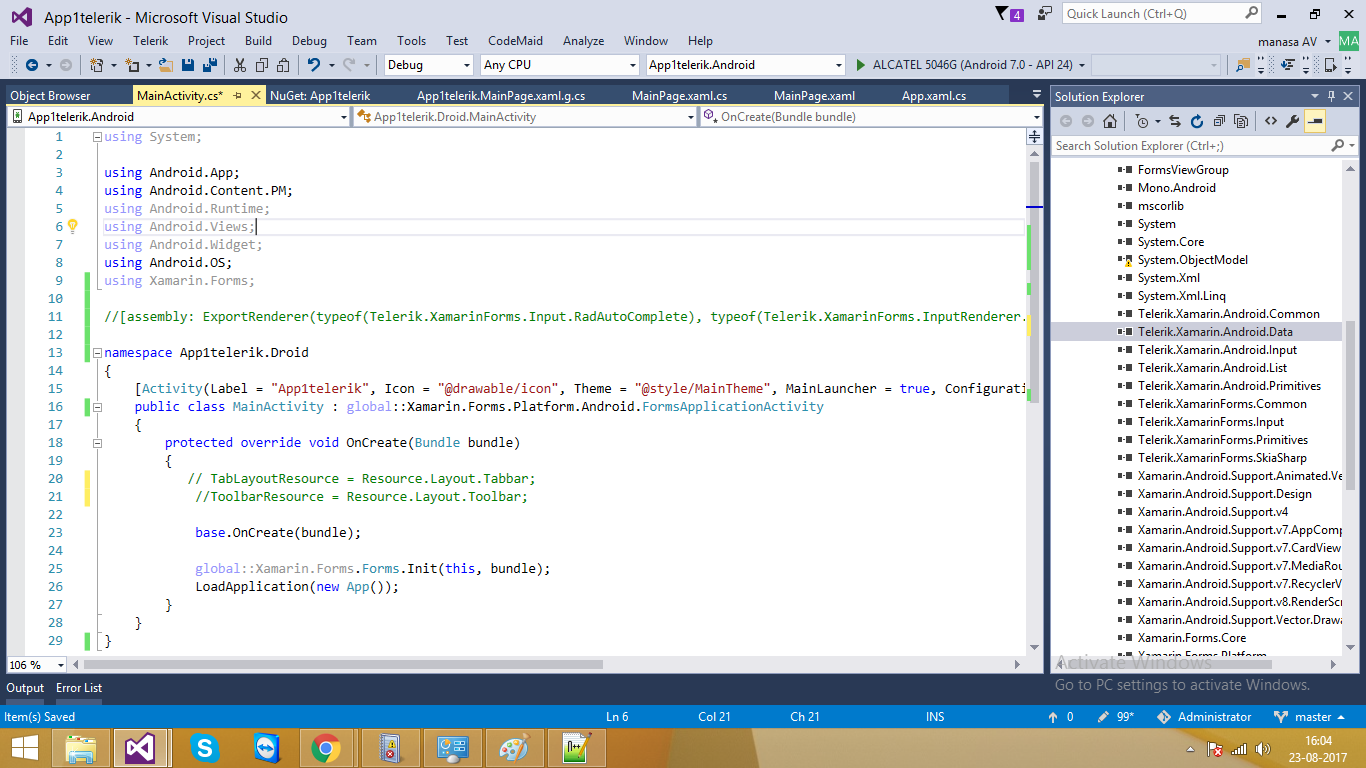Open the CodeMaid menu

[515, 41]
